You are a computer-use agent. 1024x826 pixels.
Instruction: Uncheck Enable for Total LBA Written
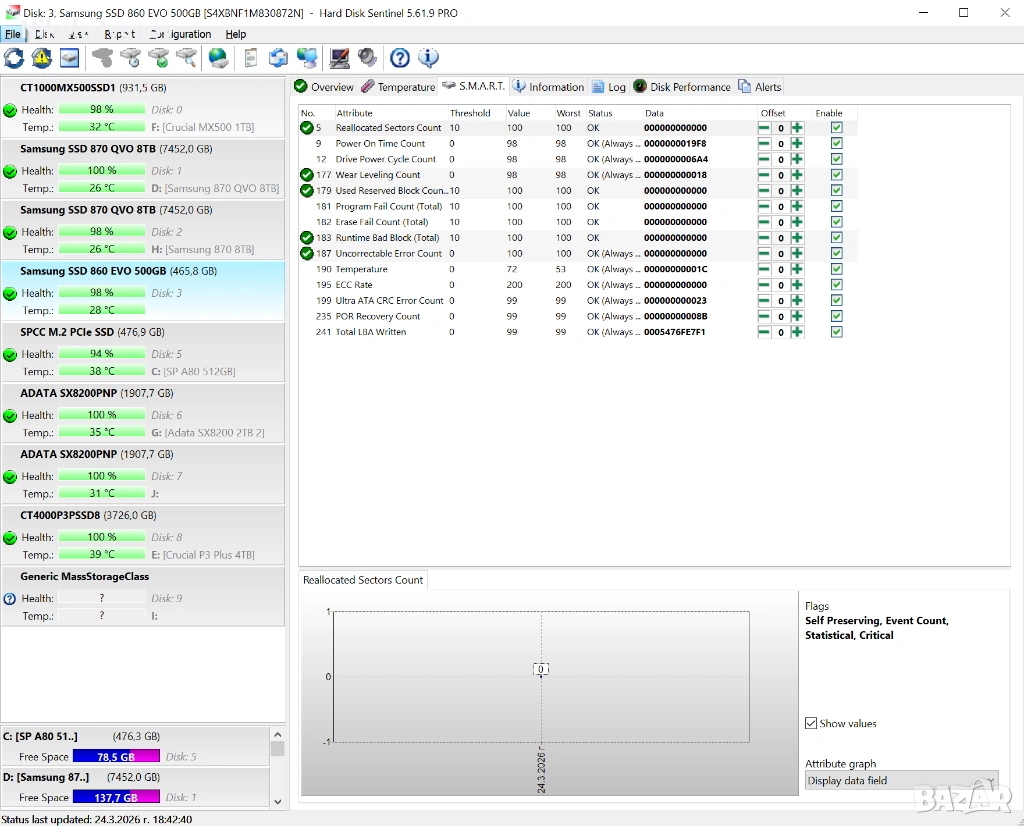[x=836, y=332]
